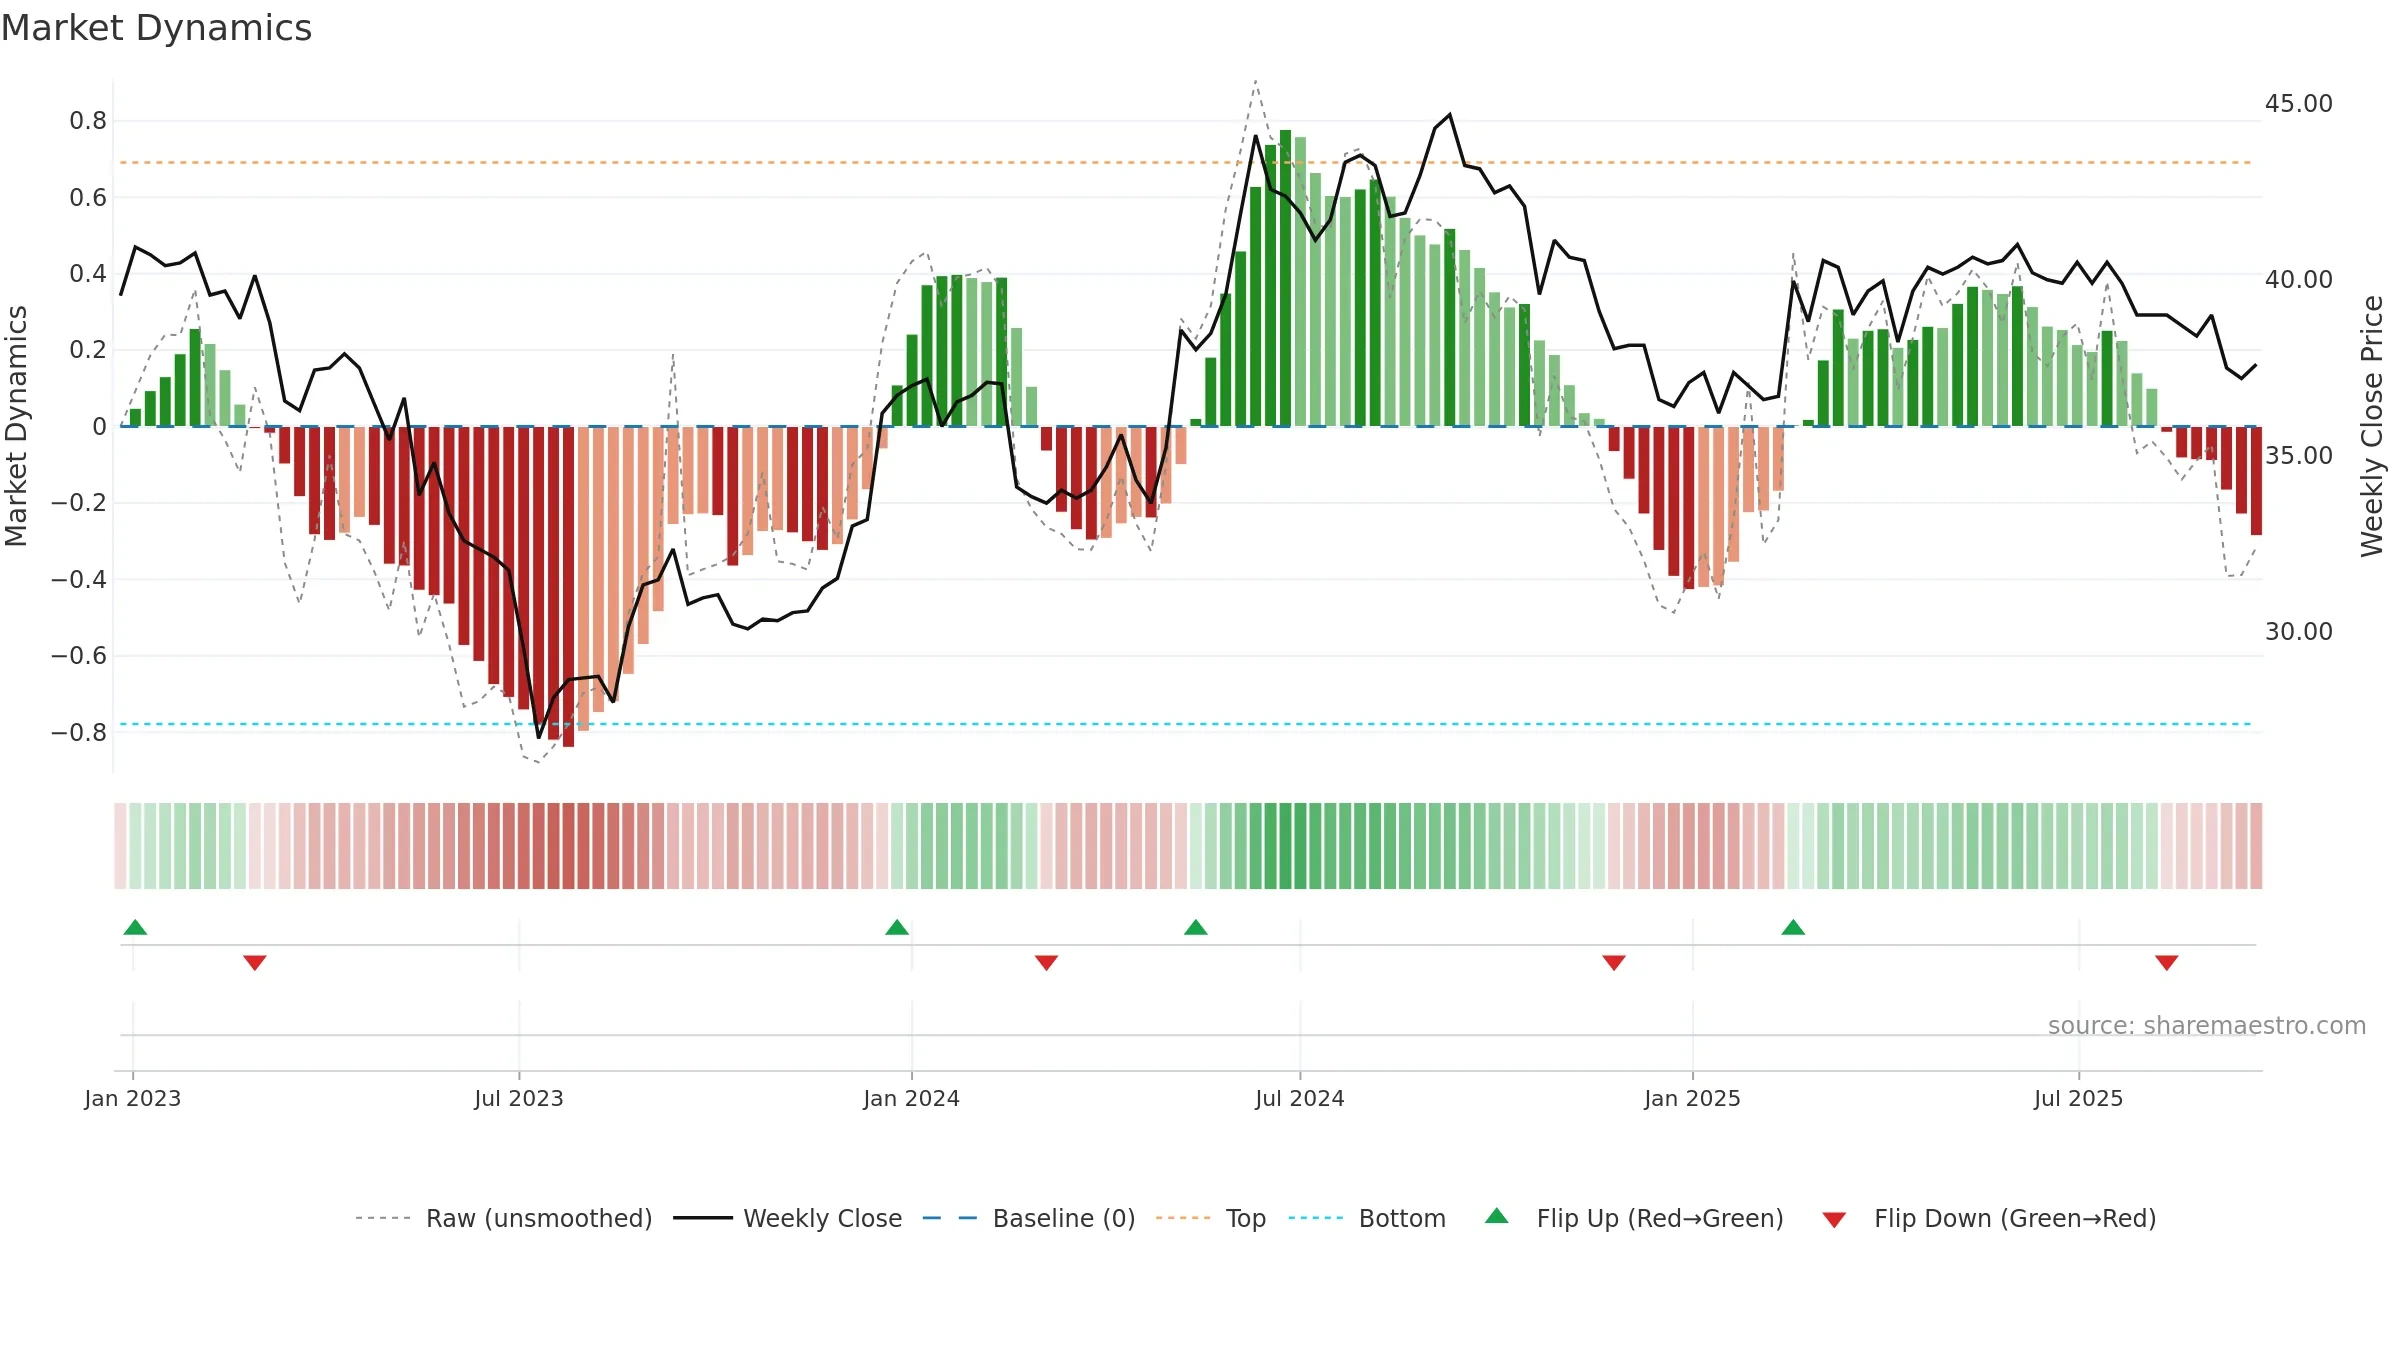Screen dimensions: 2400x1350
Task: Toggle the Flip Up (Red→Green) legend entry
Action: coord(1634,1218)
